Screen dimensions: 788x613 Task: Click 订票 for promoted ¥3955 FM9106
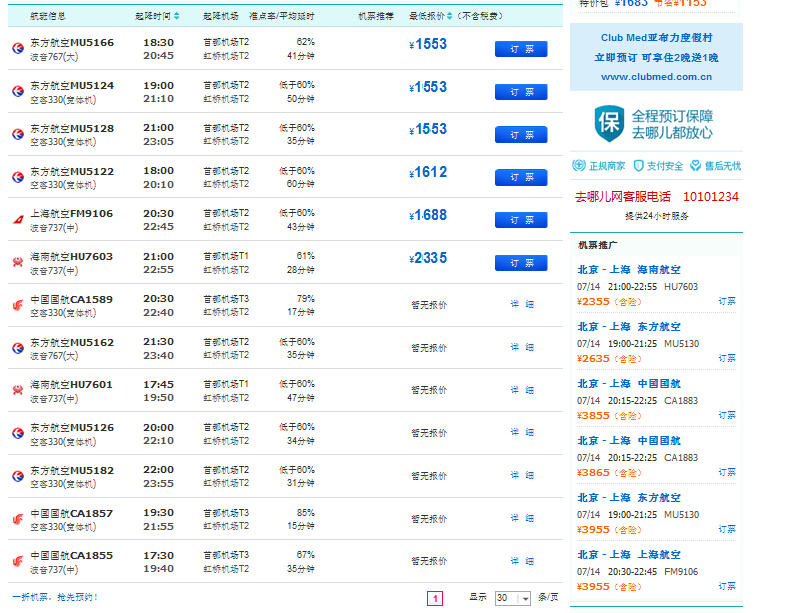coord(727,586)
